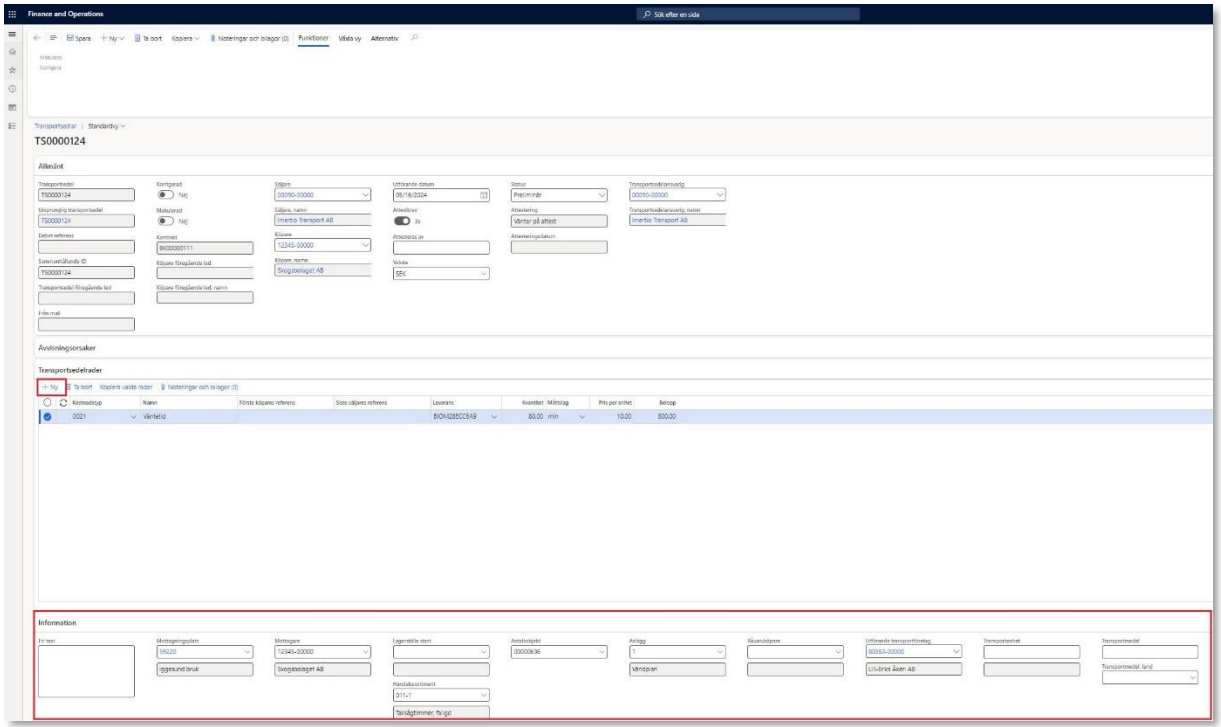This screenshot has height=727, width=1221.
Task: Expand the Status dropdown showing Preliminär
Action: coord(601,195)
